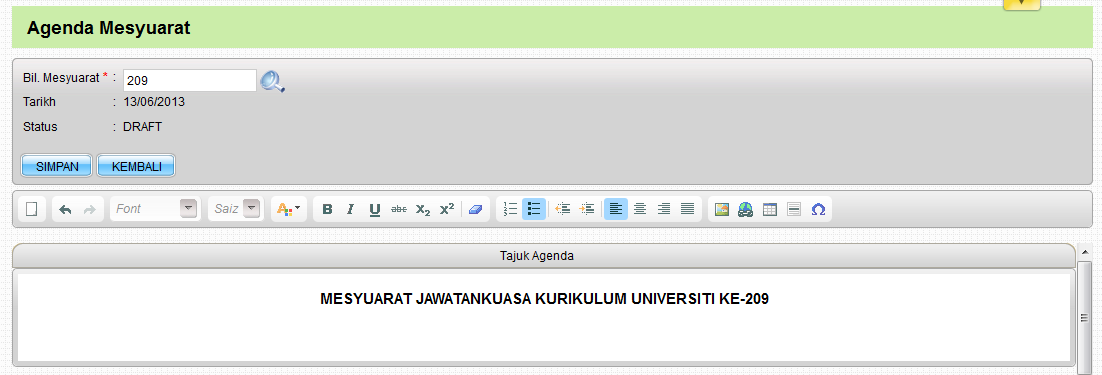Toggle strikethrough formatting
Screen dimensions: 1102x375
(x=398, y=209)
